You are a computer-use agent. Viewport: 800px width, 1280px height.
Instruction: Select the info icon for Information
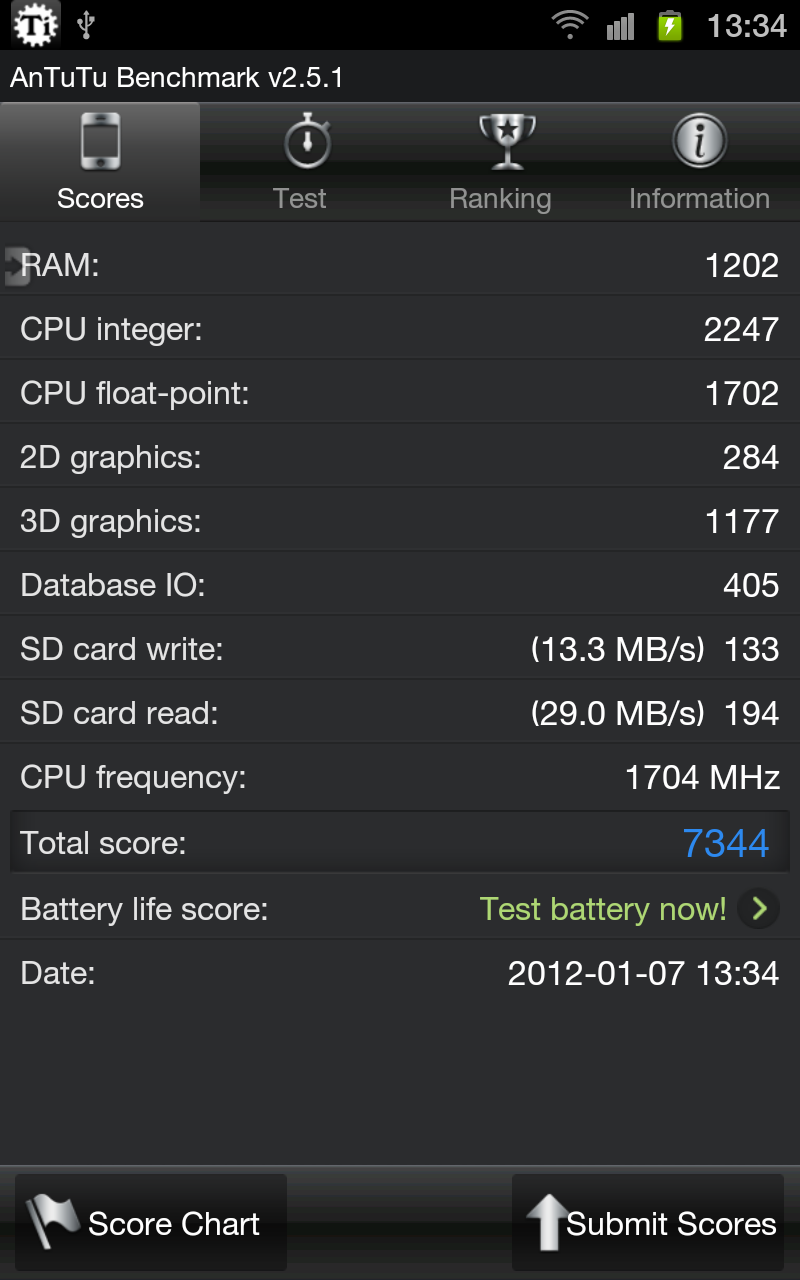[x=699, y=141]
